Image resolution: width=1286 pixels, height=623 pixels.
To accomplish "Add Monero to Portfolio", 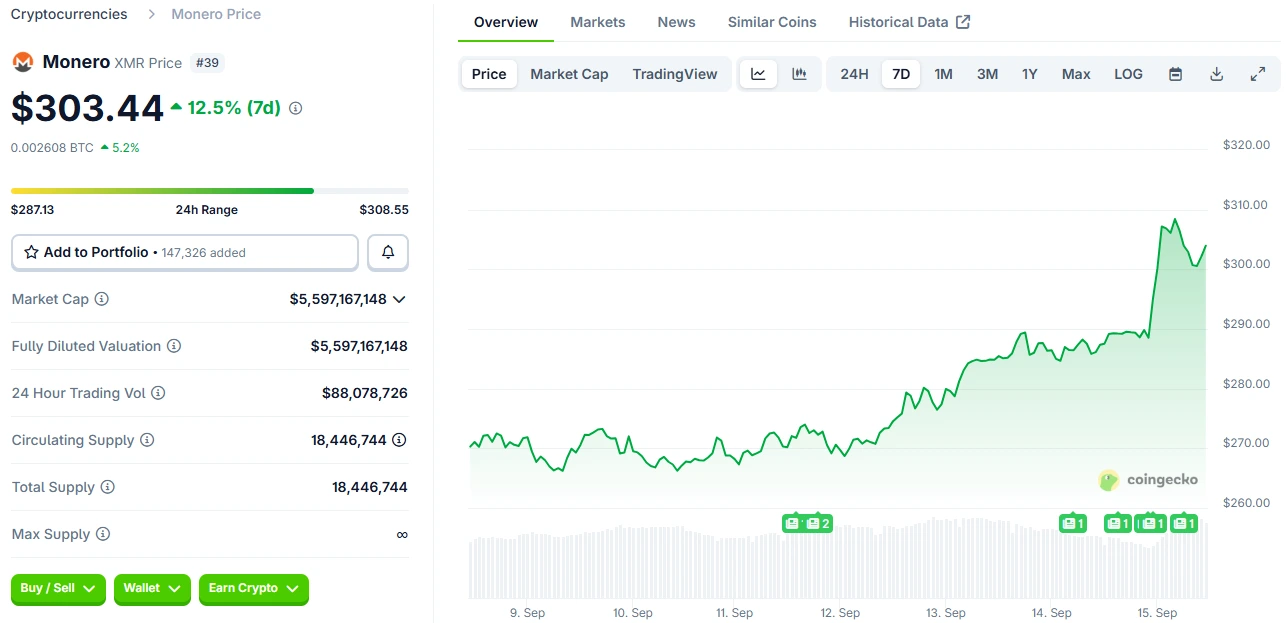I will coord(184,252).
